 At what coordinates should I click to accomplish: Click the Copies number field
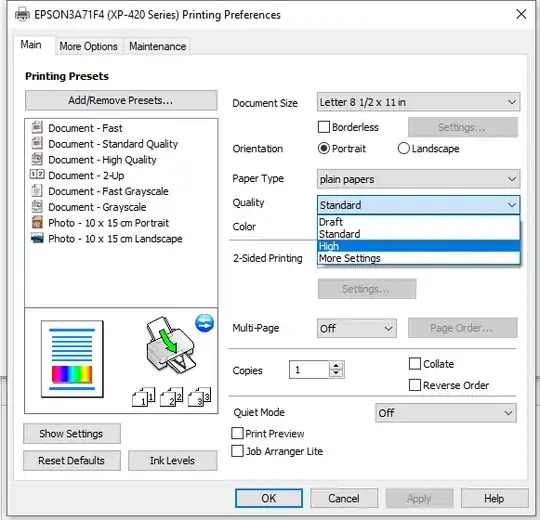(309, 370)
